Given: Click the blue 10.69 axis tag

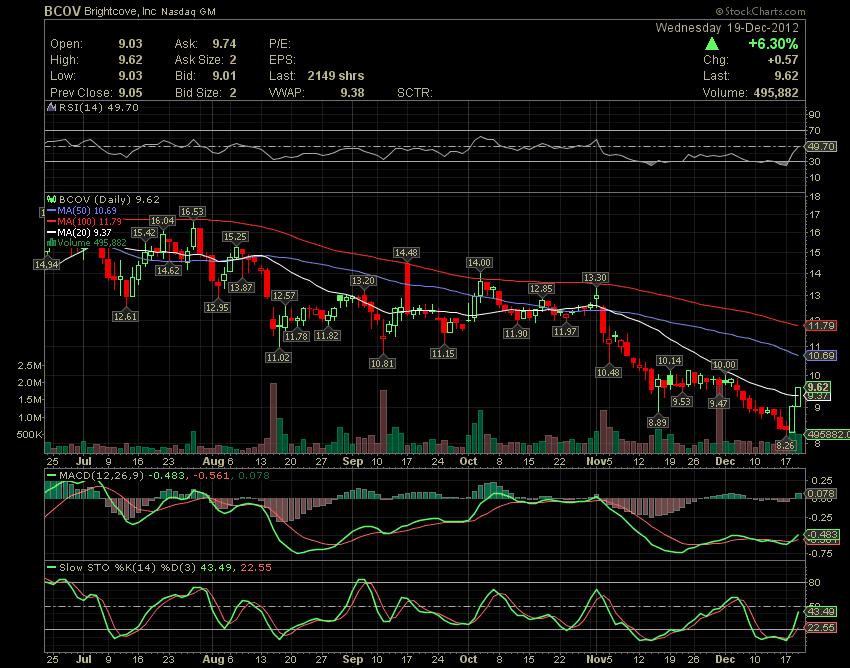Looking at the screenshot, I should (821, 356).
